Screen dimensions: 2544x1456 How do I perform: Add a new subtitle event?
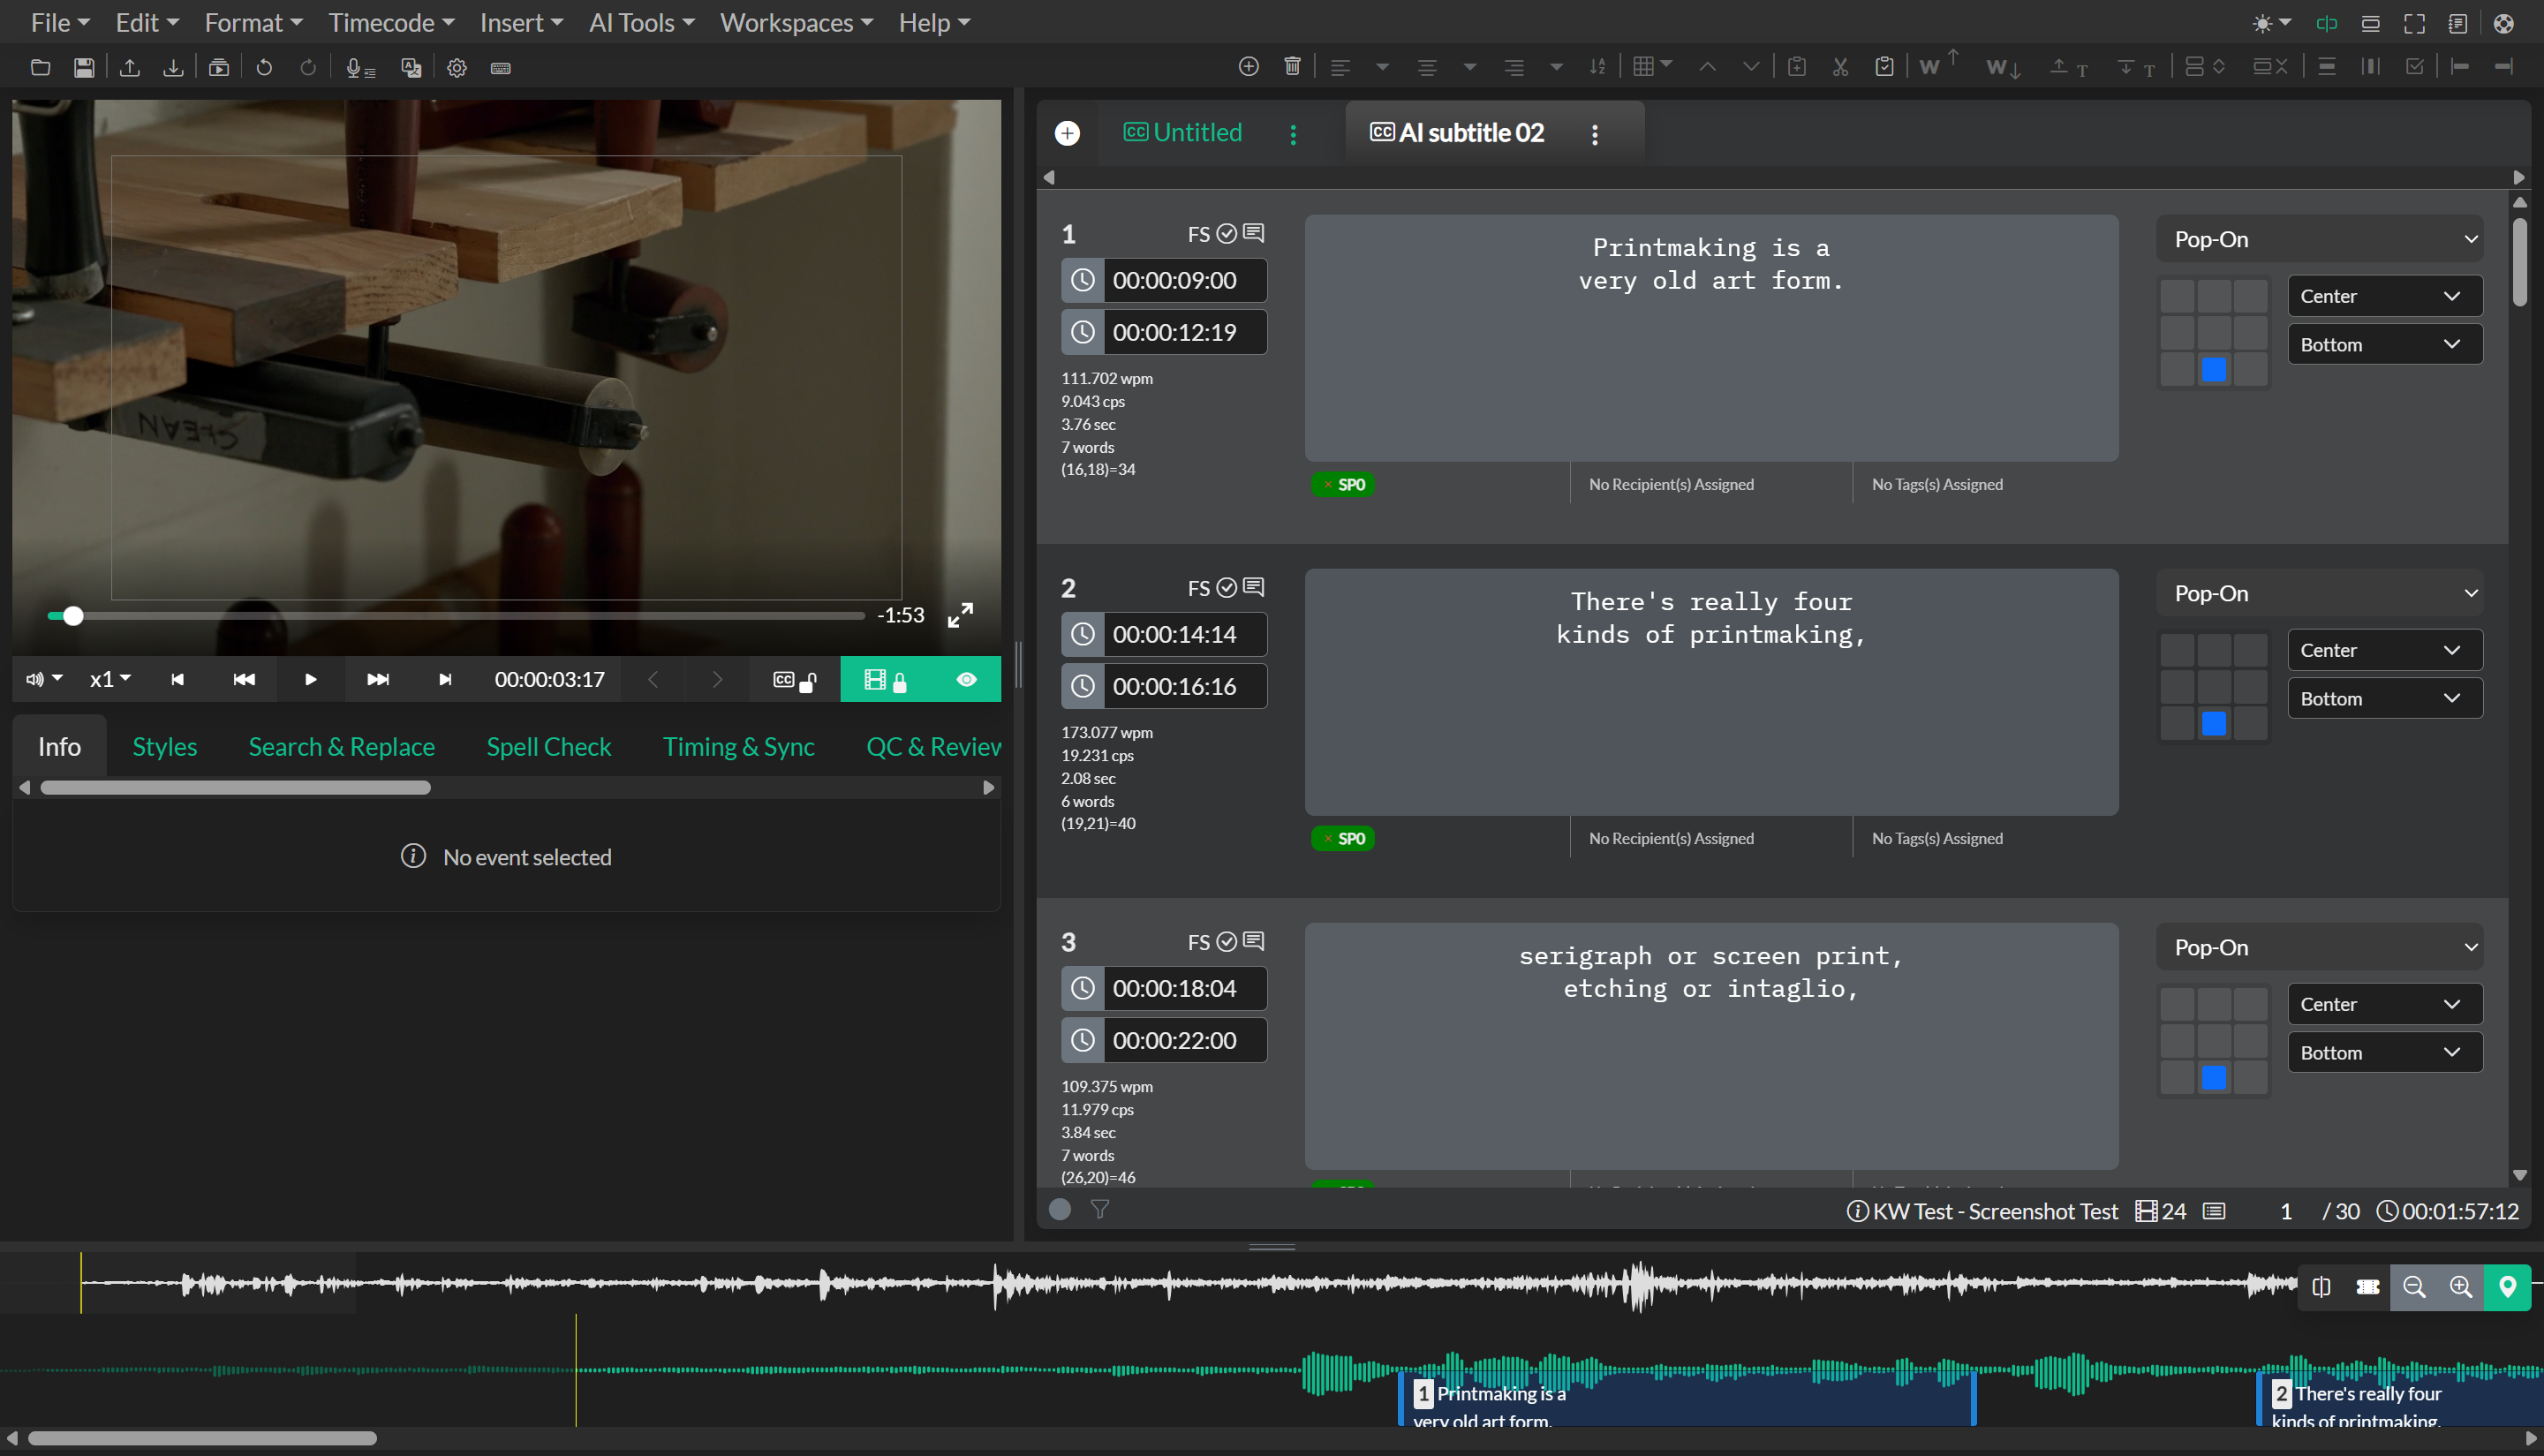point(1249,66)
